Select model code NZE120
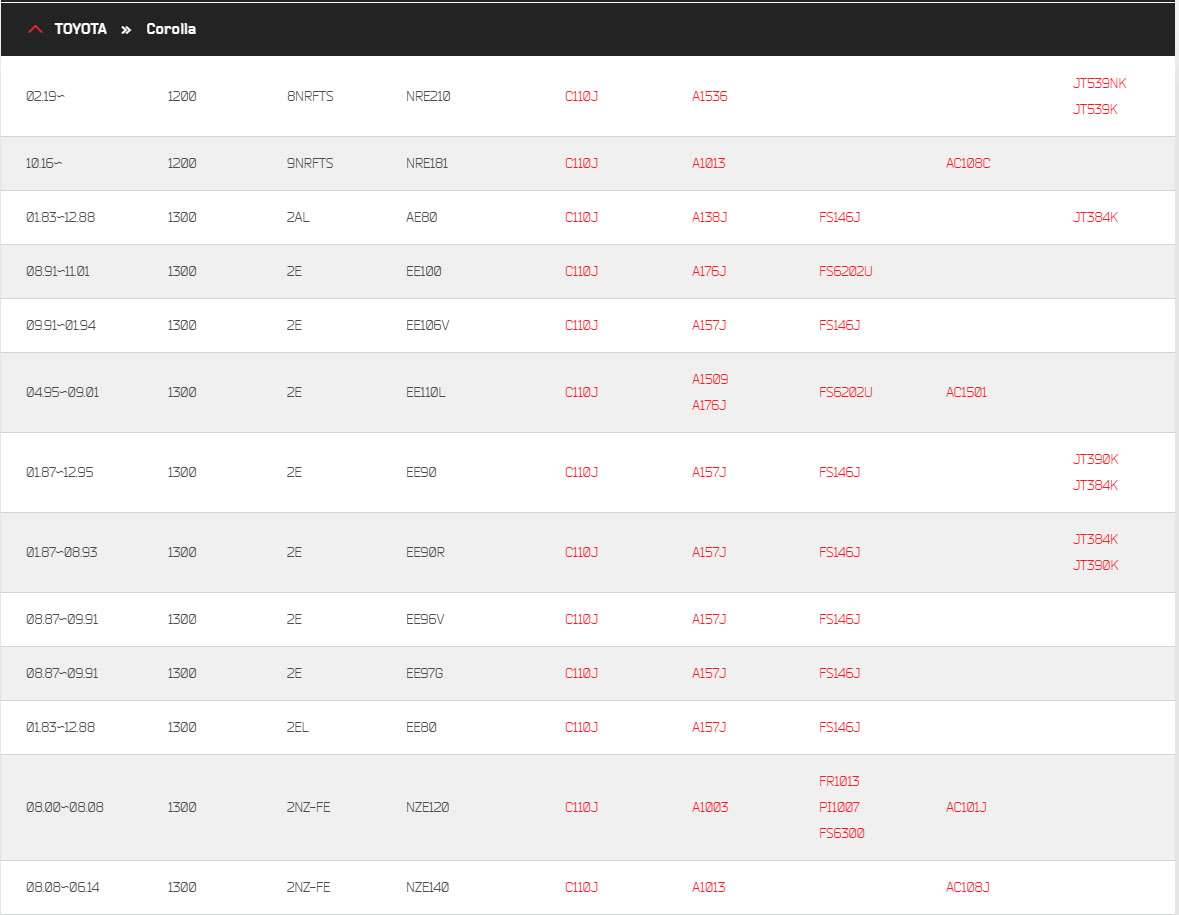The image size is (1179, 915). 427,807
